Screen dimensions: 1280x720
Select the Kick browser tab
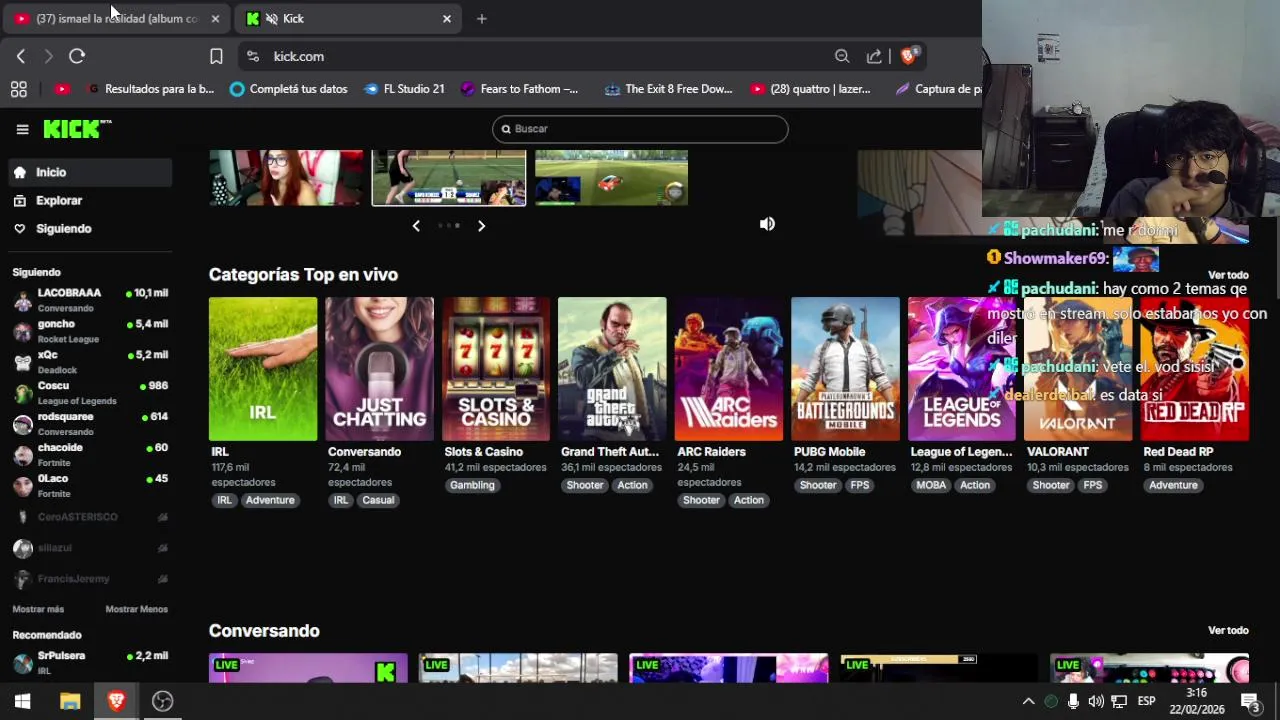[x=348, y=18]
